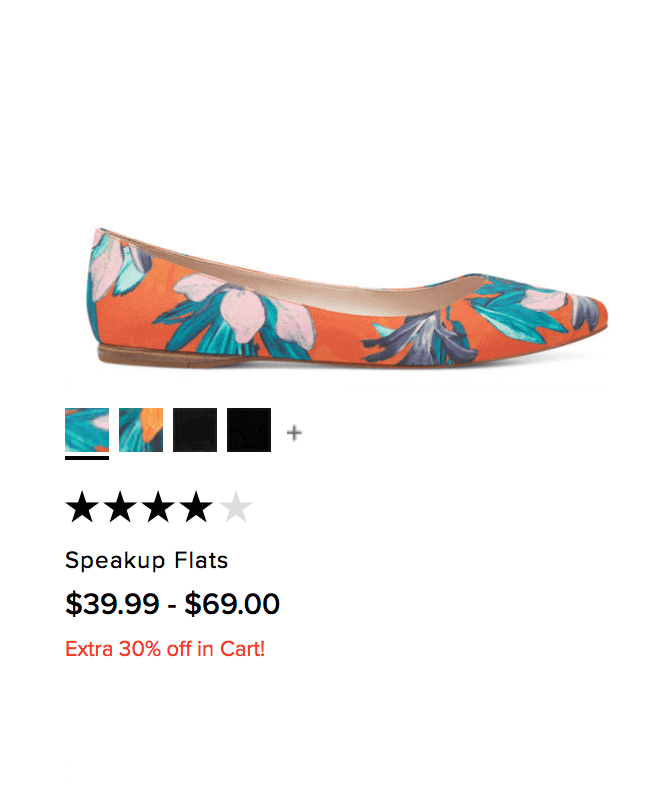This screenshot has width=666, height=798.
Task: Click the $69.00 upper price
Action: (x=232, y=604)
